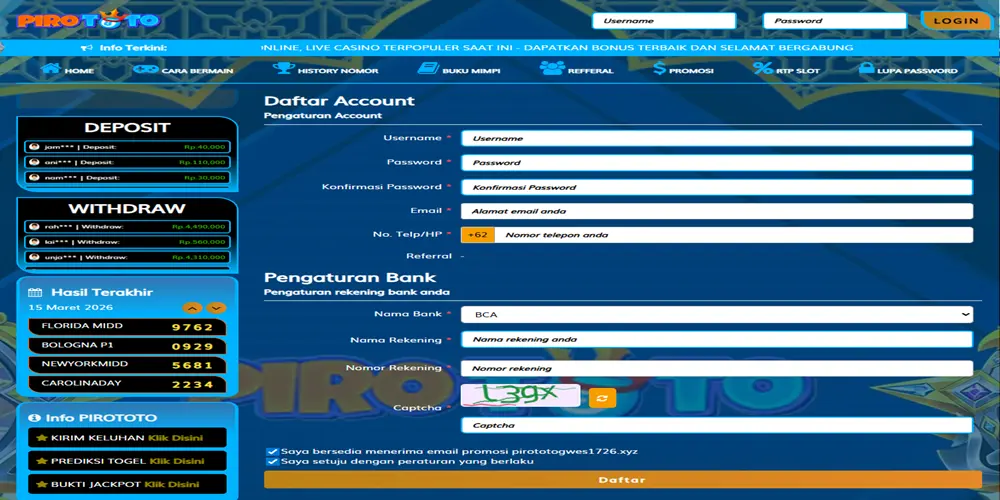Click star icon beside Bukti Jackpot
The height and width of the screenshot is (500, 1000).
click(x=41, y=485)
